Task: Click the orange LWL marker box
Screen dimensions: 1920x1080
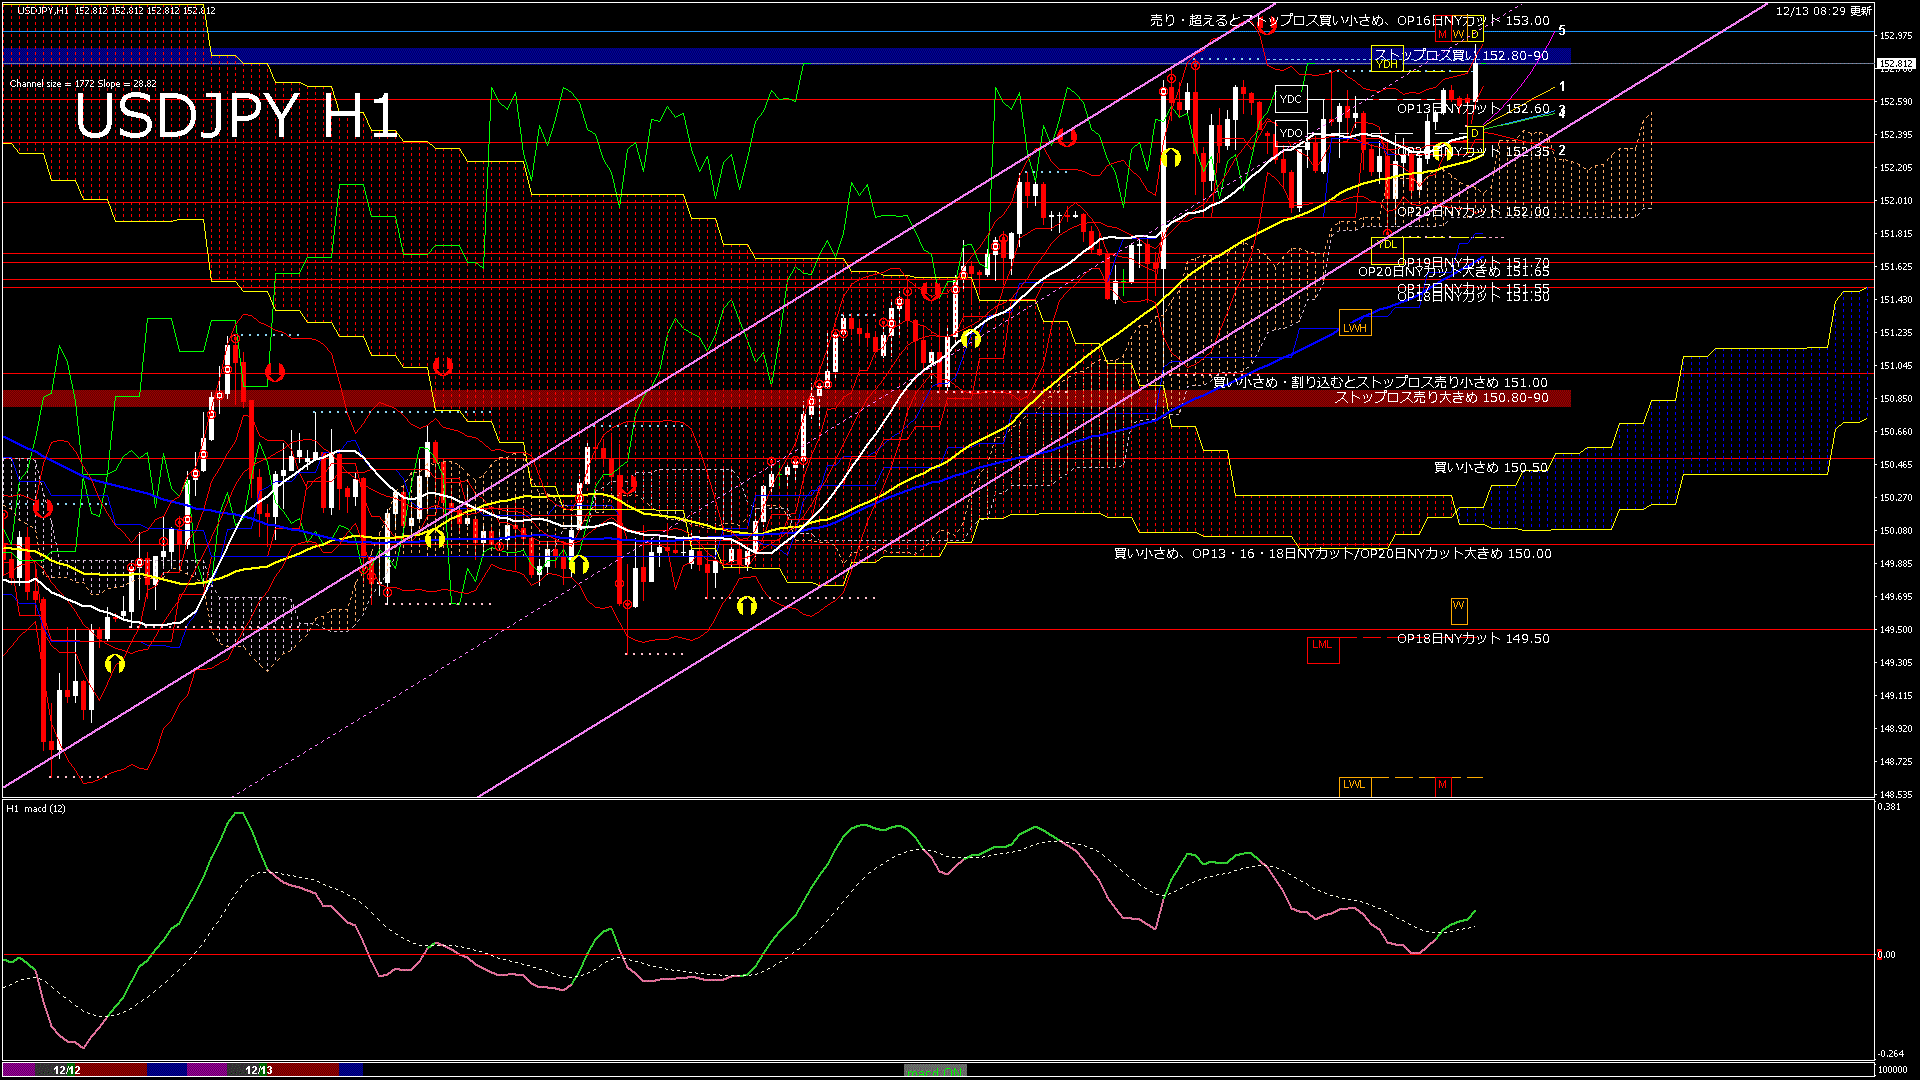Action: [1354, 785]
